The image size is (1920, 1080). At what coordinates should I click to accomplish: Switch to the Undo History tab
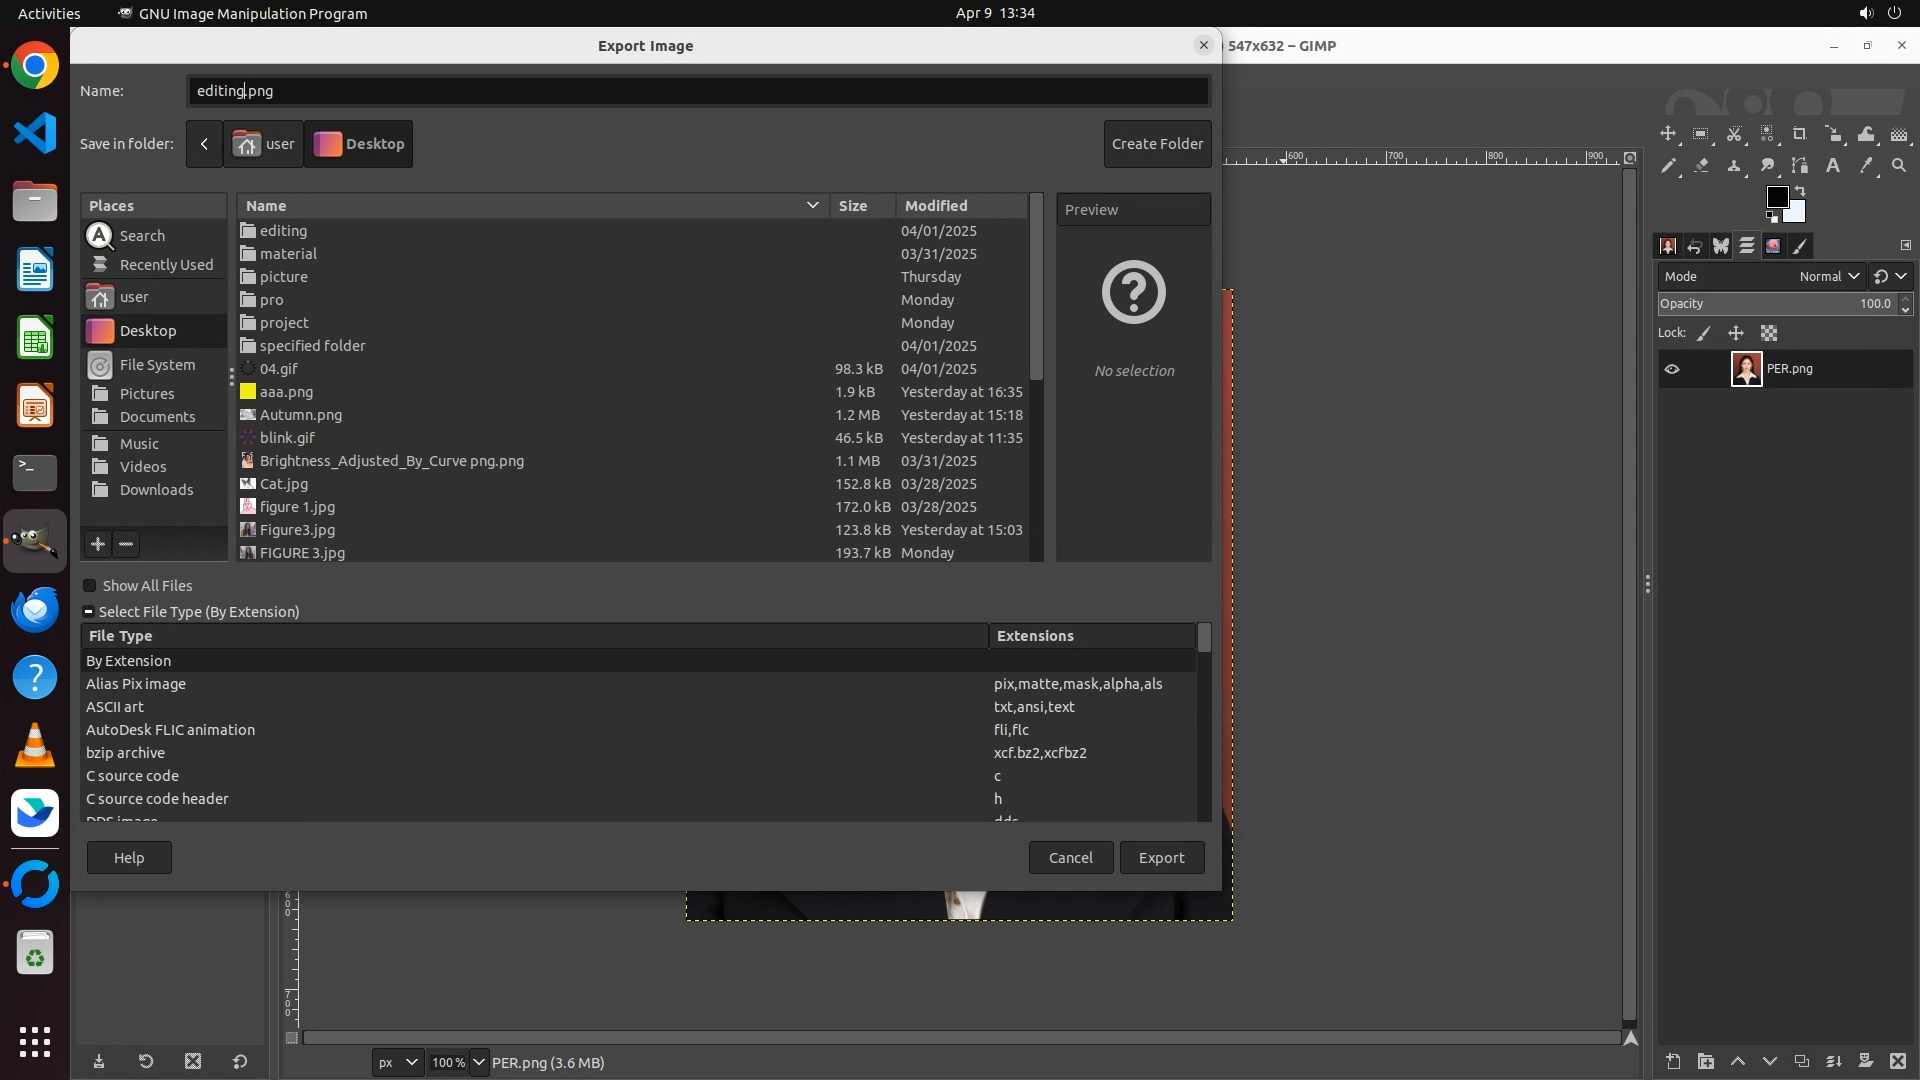pos(1694,246)
